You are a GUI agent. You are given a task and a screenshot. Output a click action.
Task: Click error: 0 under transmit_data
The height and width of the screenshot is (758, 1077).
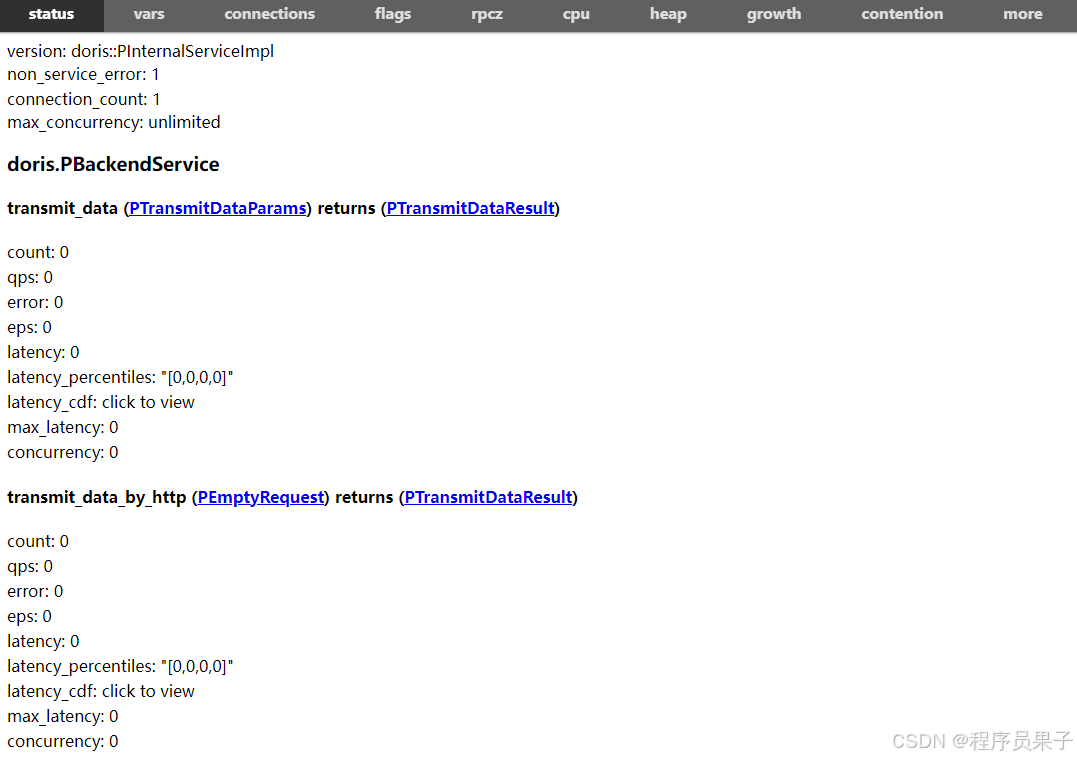35,302
